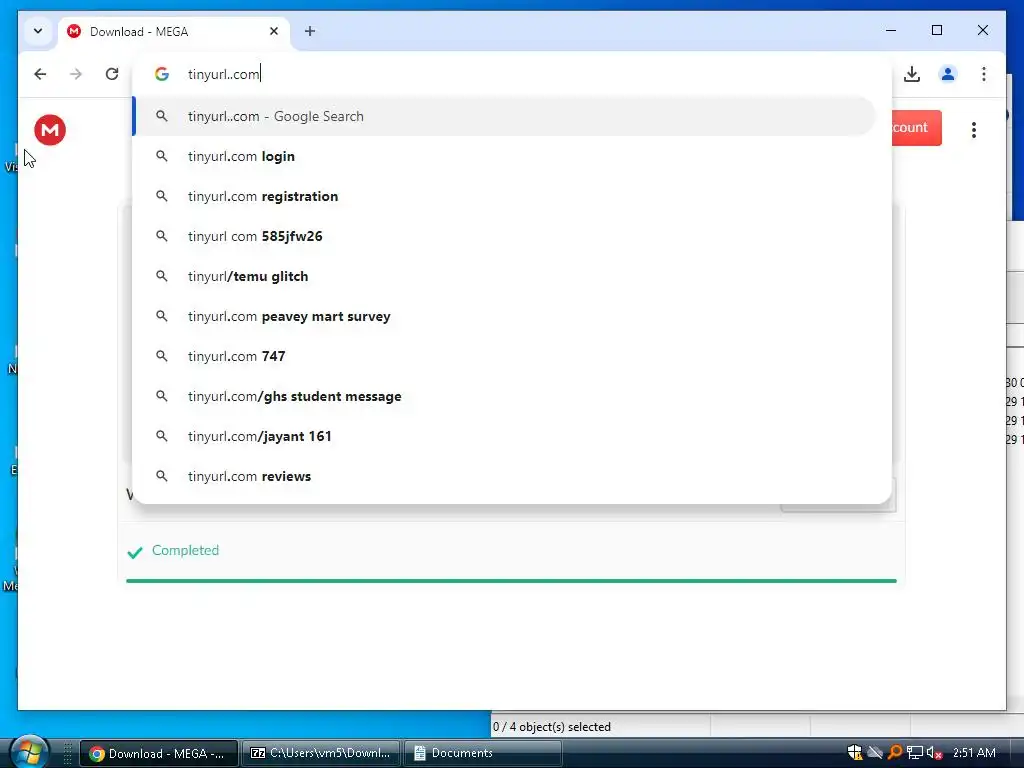Image resolution: width=1024 pixels, height=768 pixels.
Task: Open Chrome's three-dot menu
Action: pyautogui.click(x=984, y=74)
